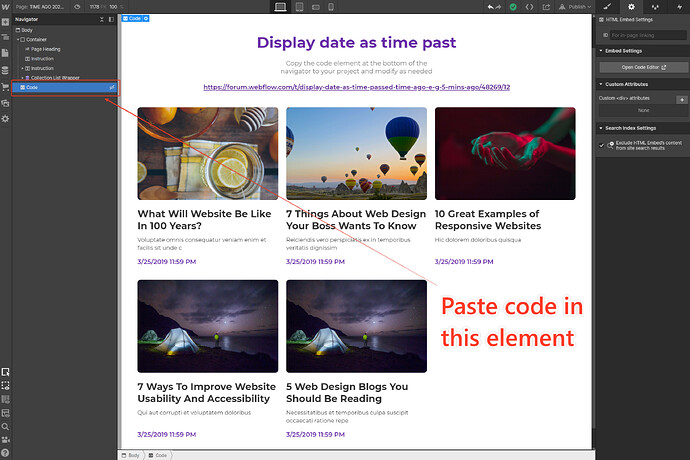Viewport: 690px width, 460px height.
Task: Click the redo arrow
Action: click(x=498, y=7)
